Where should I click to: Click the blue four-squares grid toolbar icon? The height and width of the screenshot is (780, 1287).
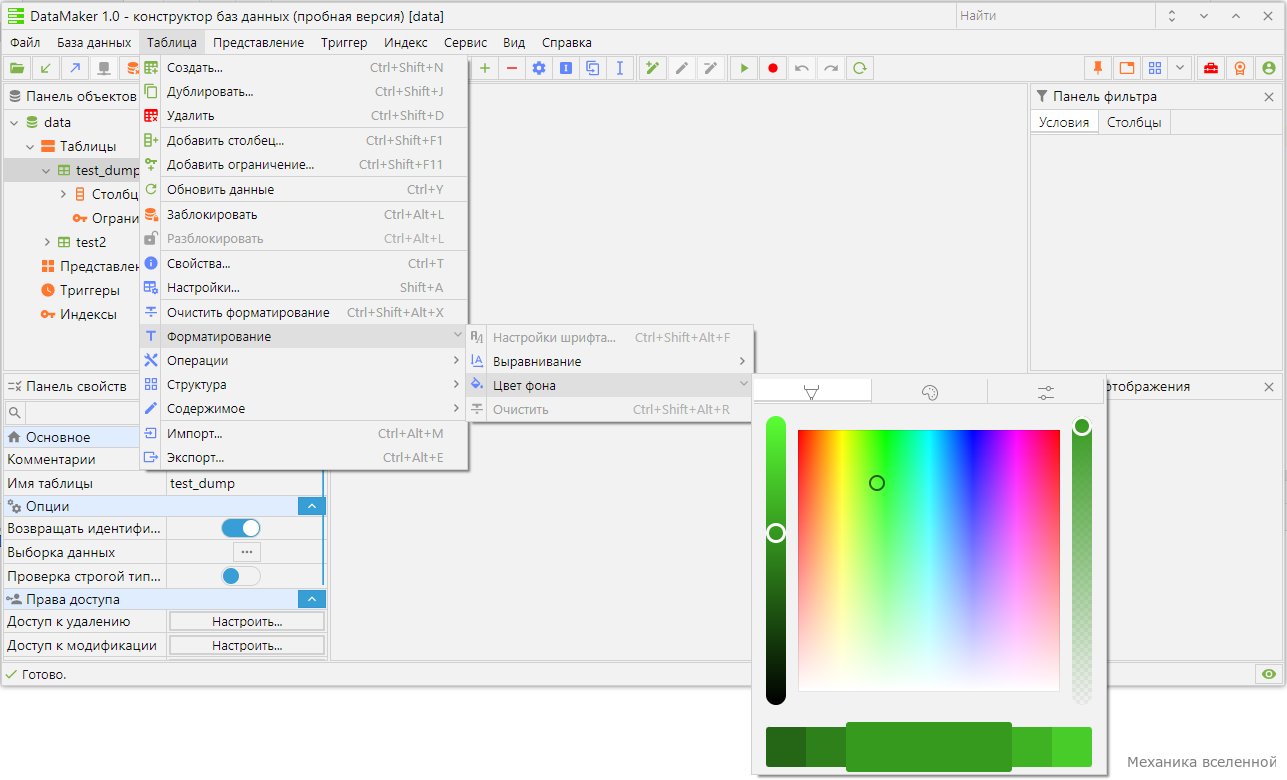point(1155,68)
